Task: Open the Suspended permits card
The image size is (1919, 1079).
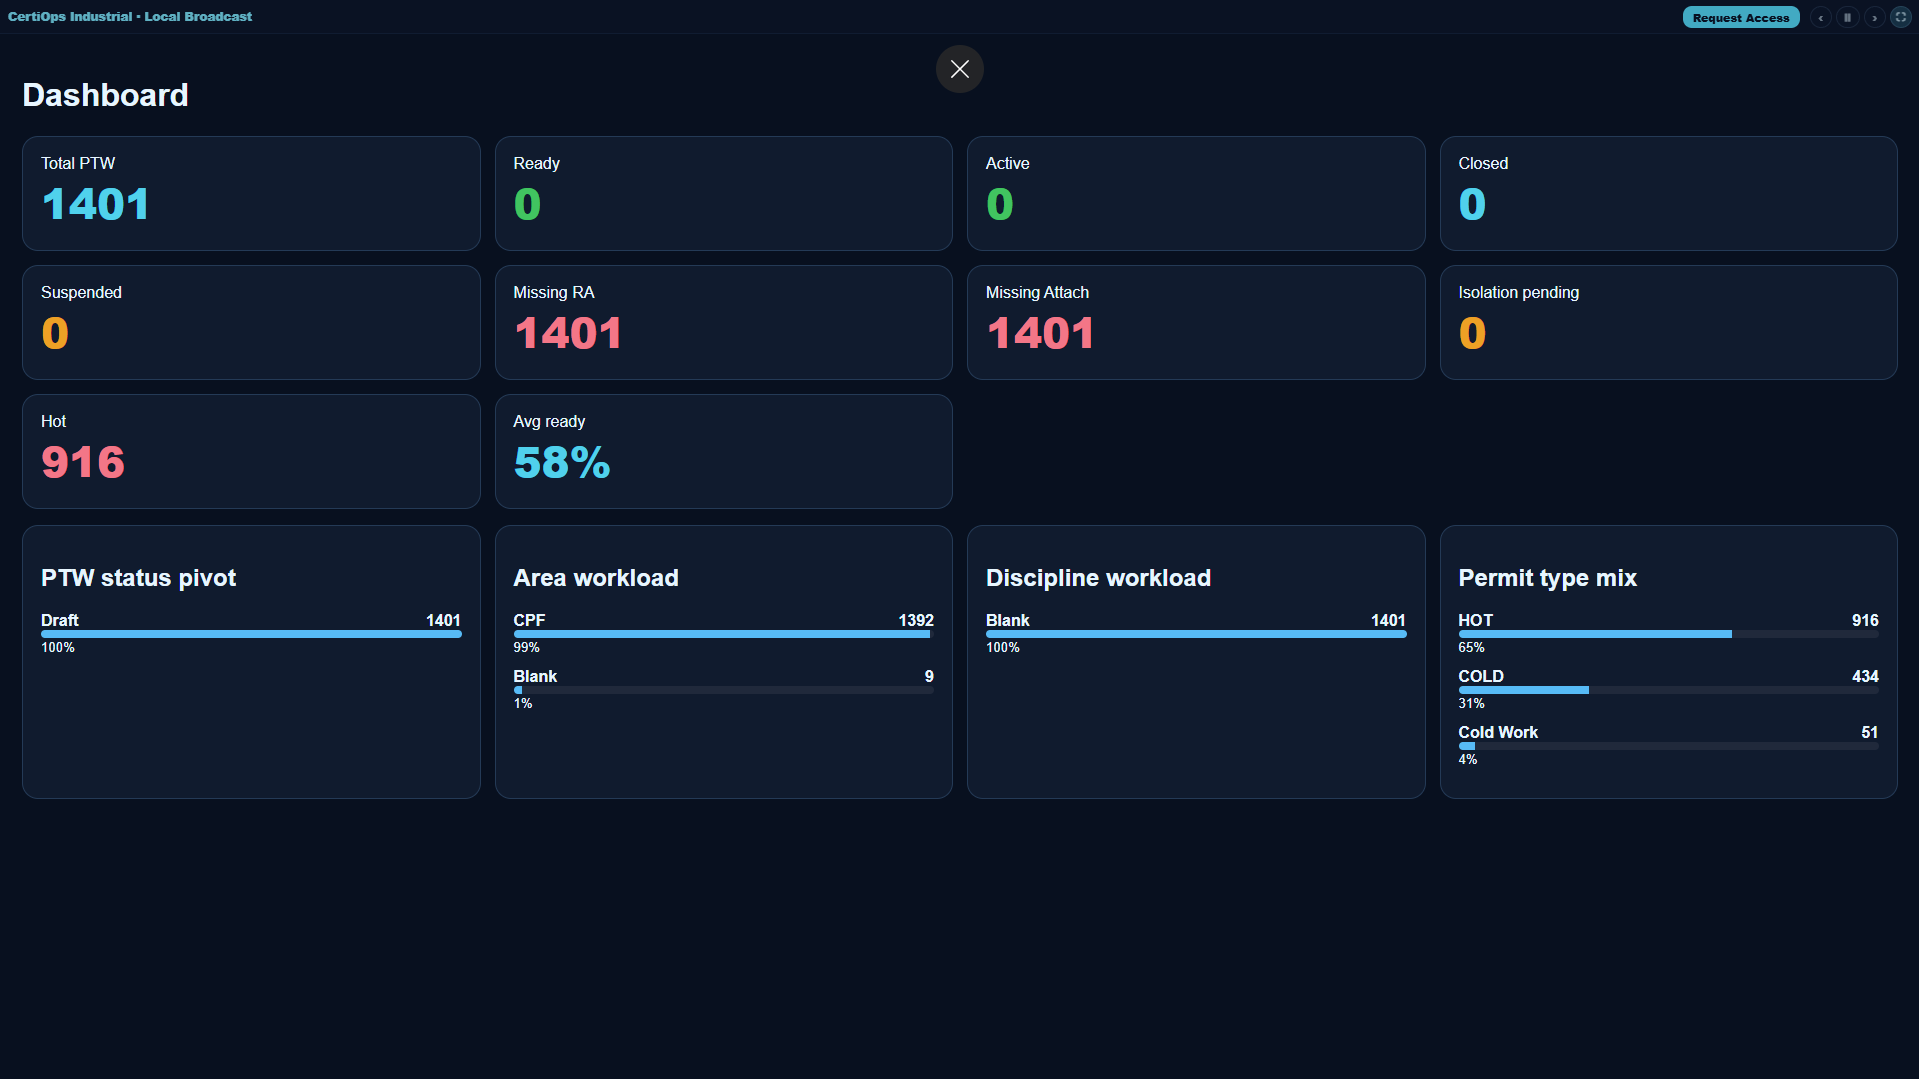Action: point(251,322)
